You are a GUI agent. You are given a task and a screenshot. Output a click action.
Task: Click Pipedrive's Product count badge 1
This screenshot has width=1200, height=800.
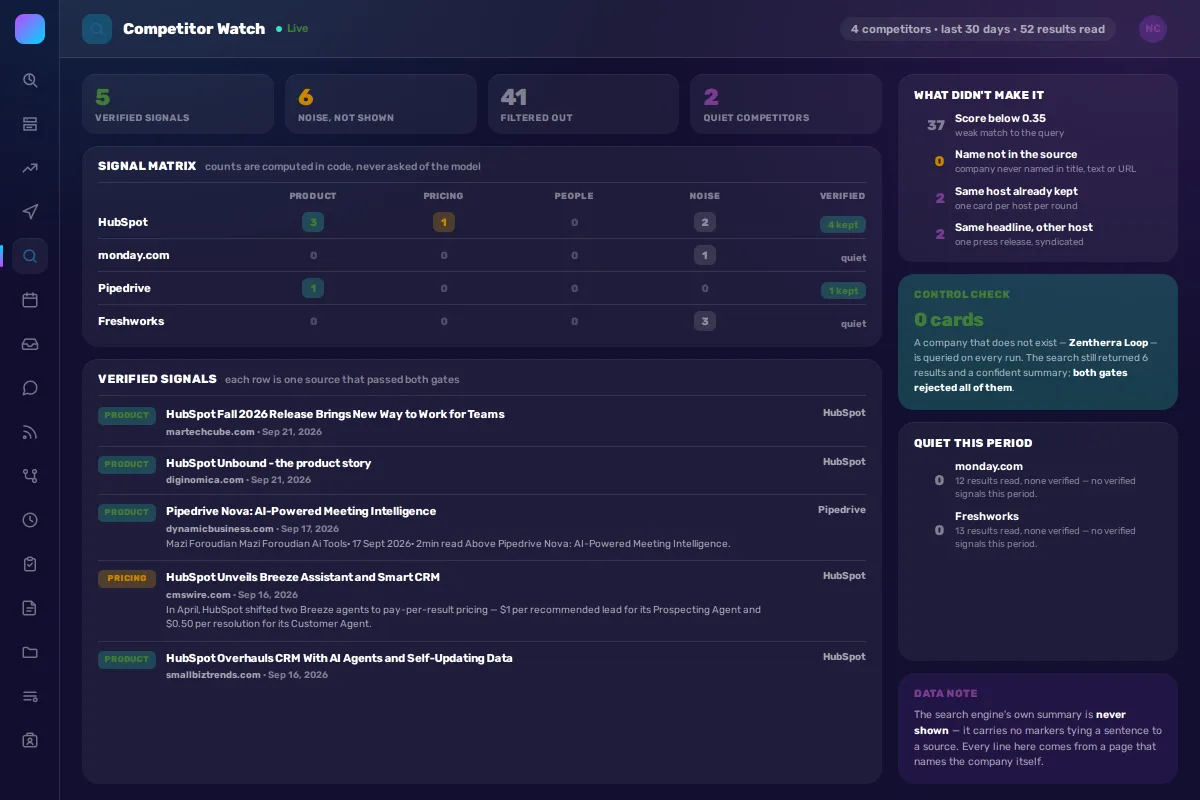pos(313,288)
